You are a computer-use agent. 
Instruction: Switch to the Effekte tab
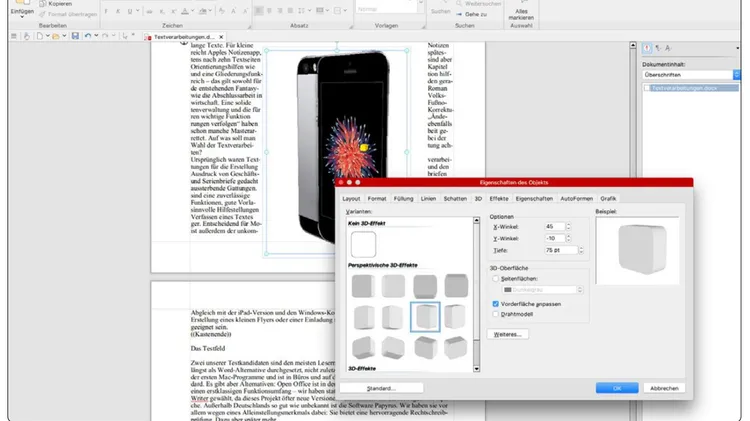(x=499, y=199)
